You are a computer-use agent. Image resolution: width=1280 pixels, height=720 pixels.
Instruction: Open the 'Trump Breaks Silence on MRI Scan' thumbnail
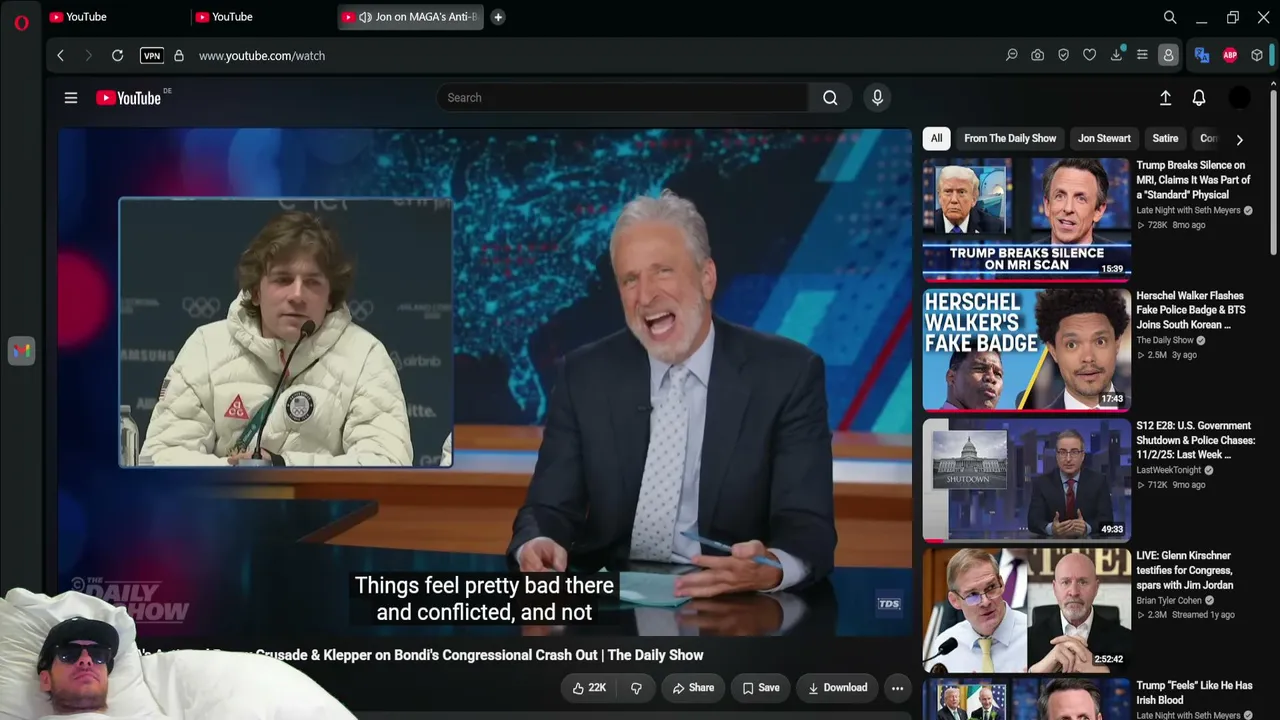coord(1026,218)
